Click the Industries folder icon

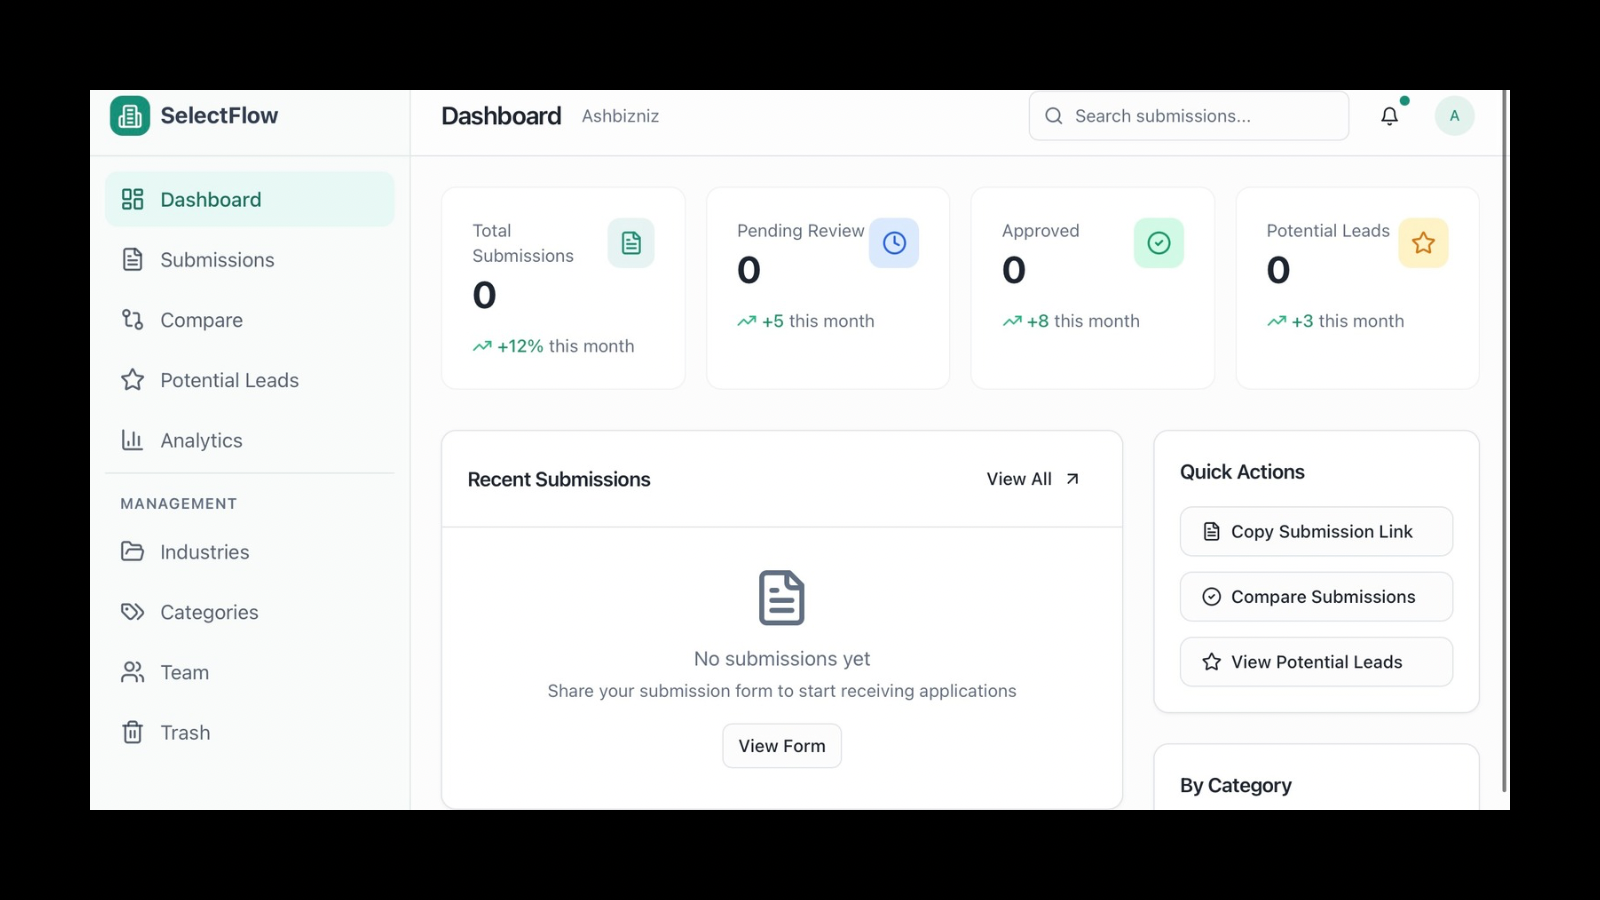[x=132, y=552]
